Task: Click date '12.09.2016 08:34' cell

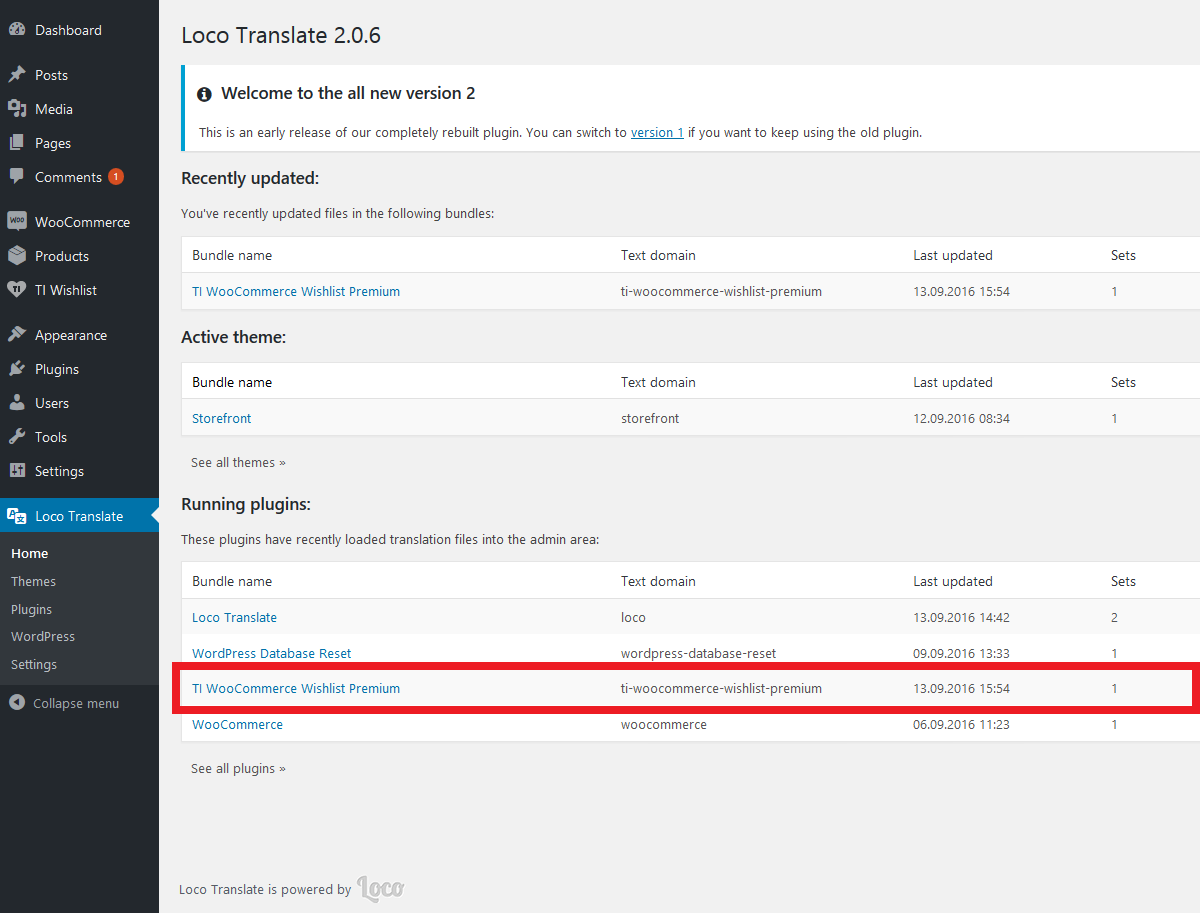Action: [961, 418]
